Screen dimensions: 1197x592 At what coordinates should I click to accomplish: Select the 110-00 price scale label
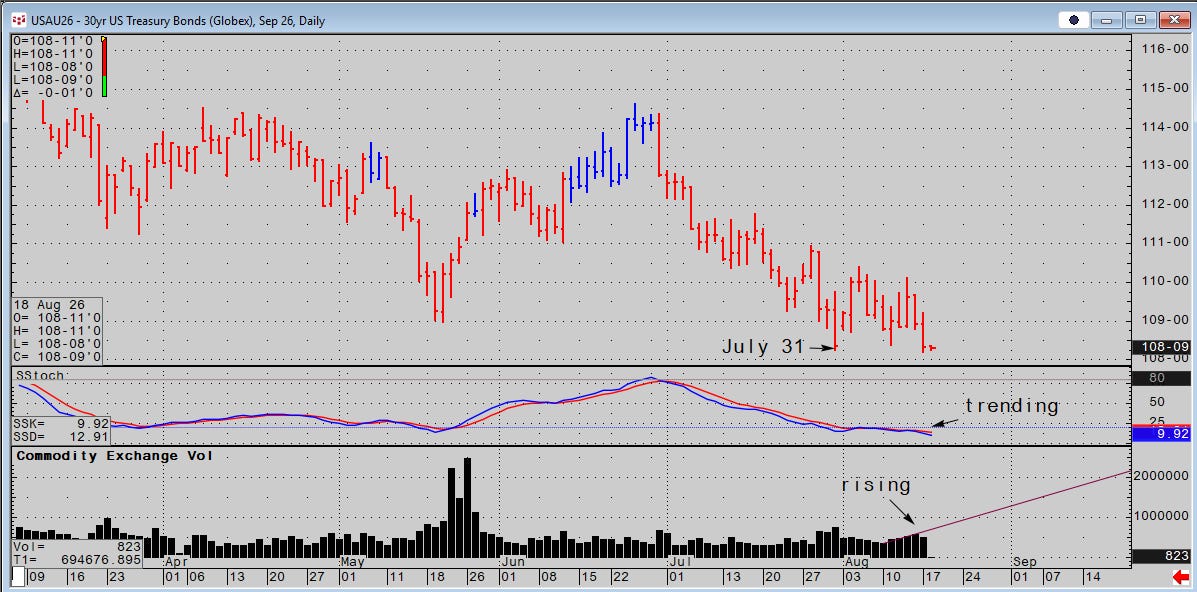(x=1167, y=280)
